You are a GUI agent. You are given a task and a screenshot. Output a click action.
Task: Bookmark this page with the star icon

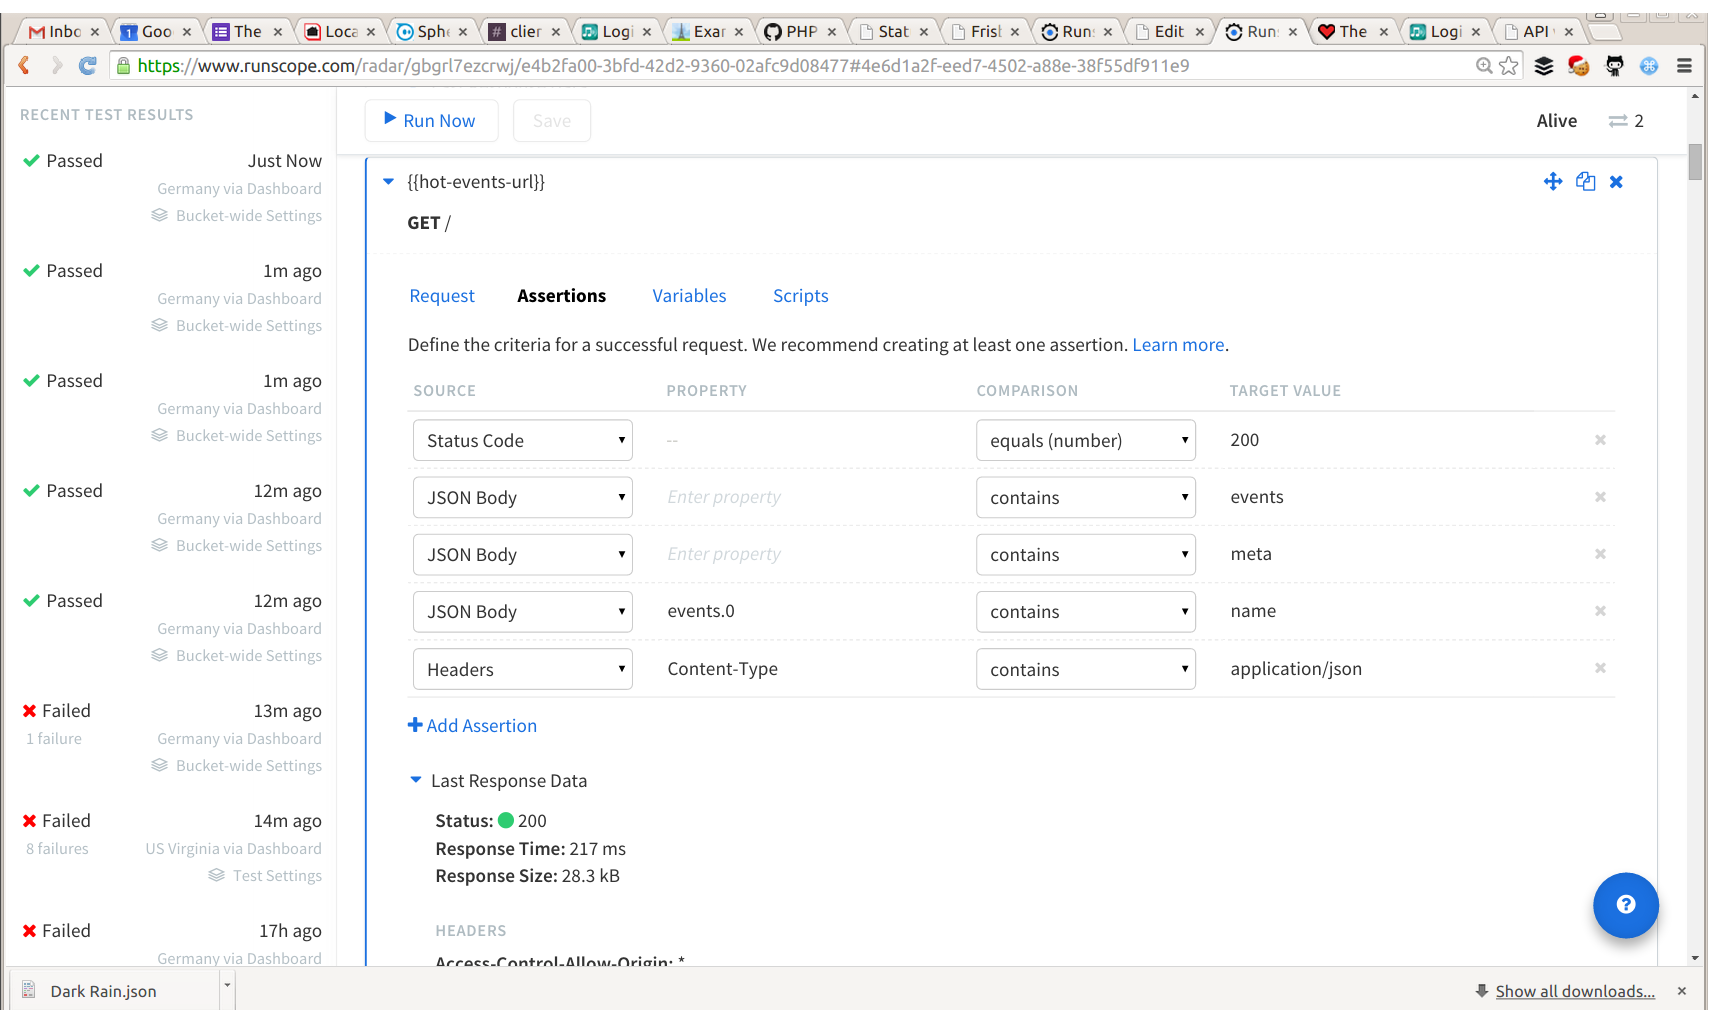coord(1509,66)
